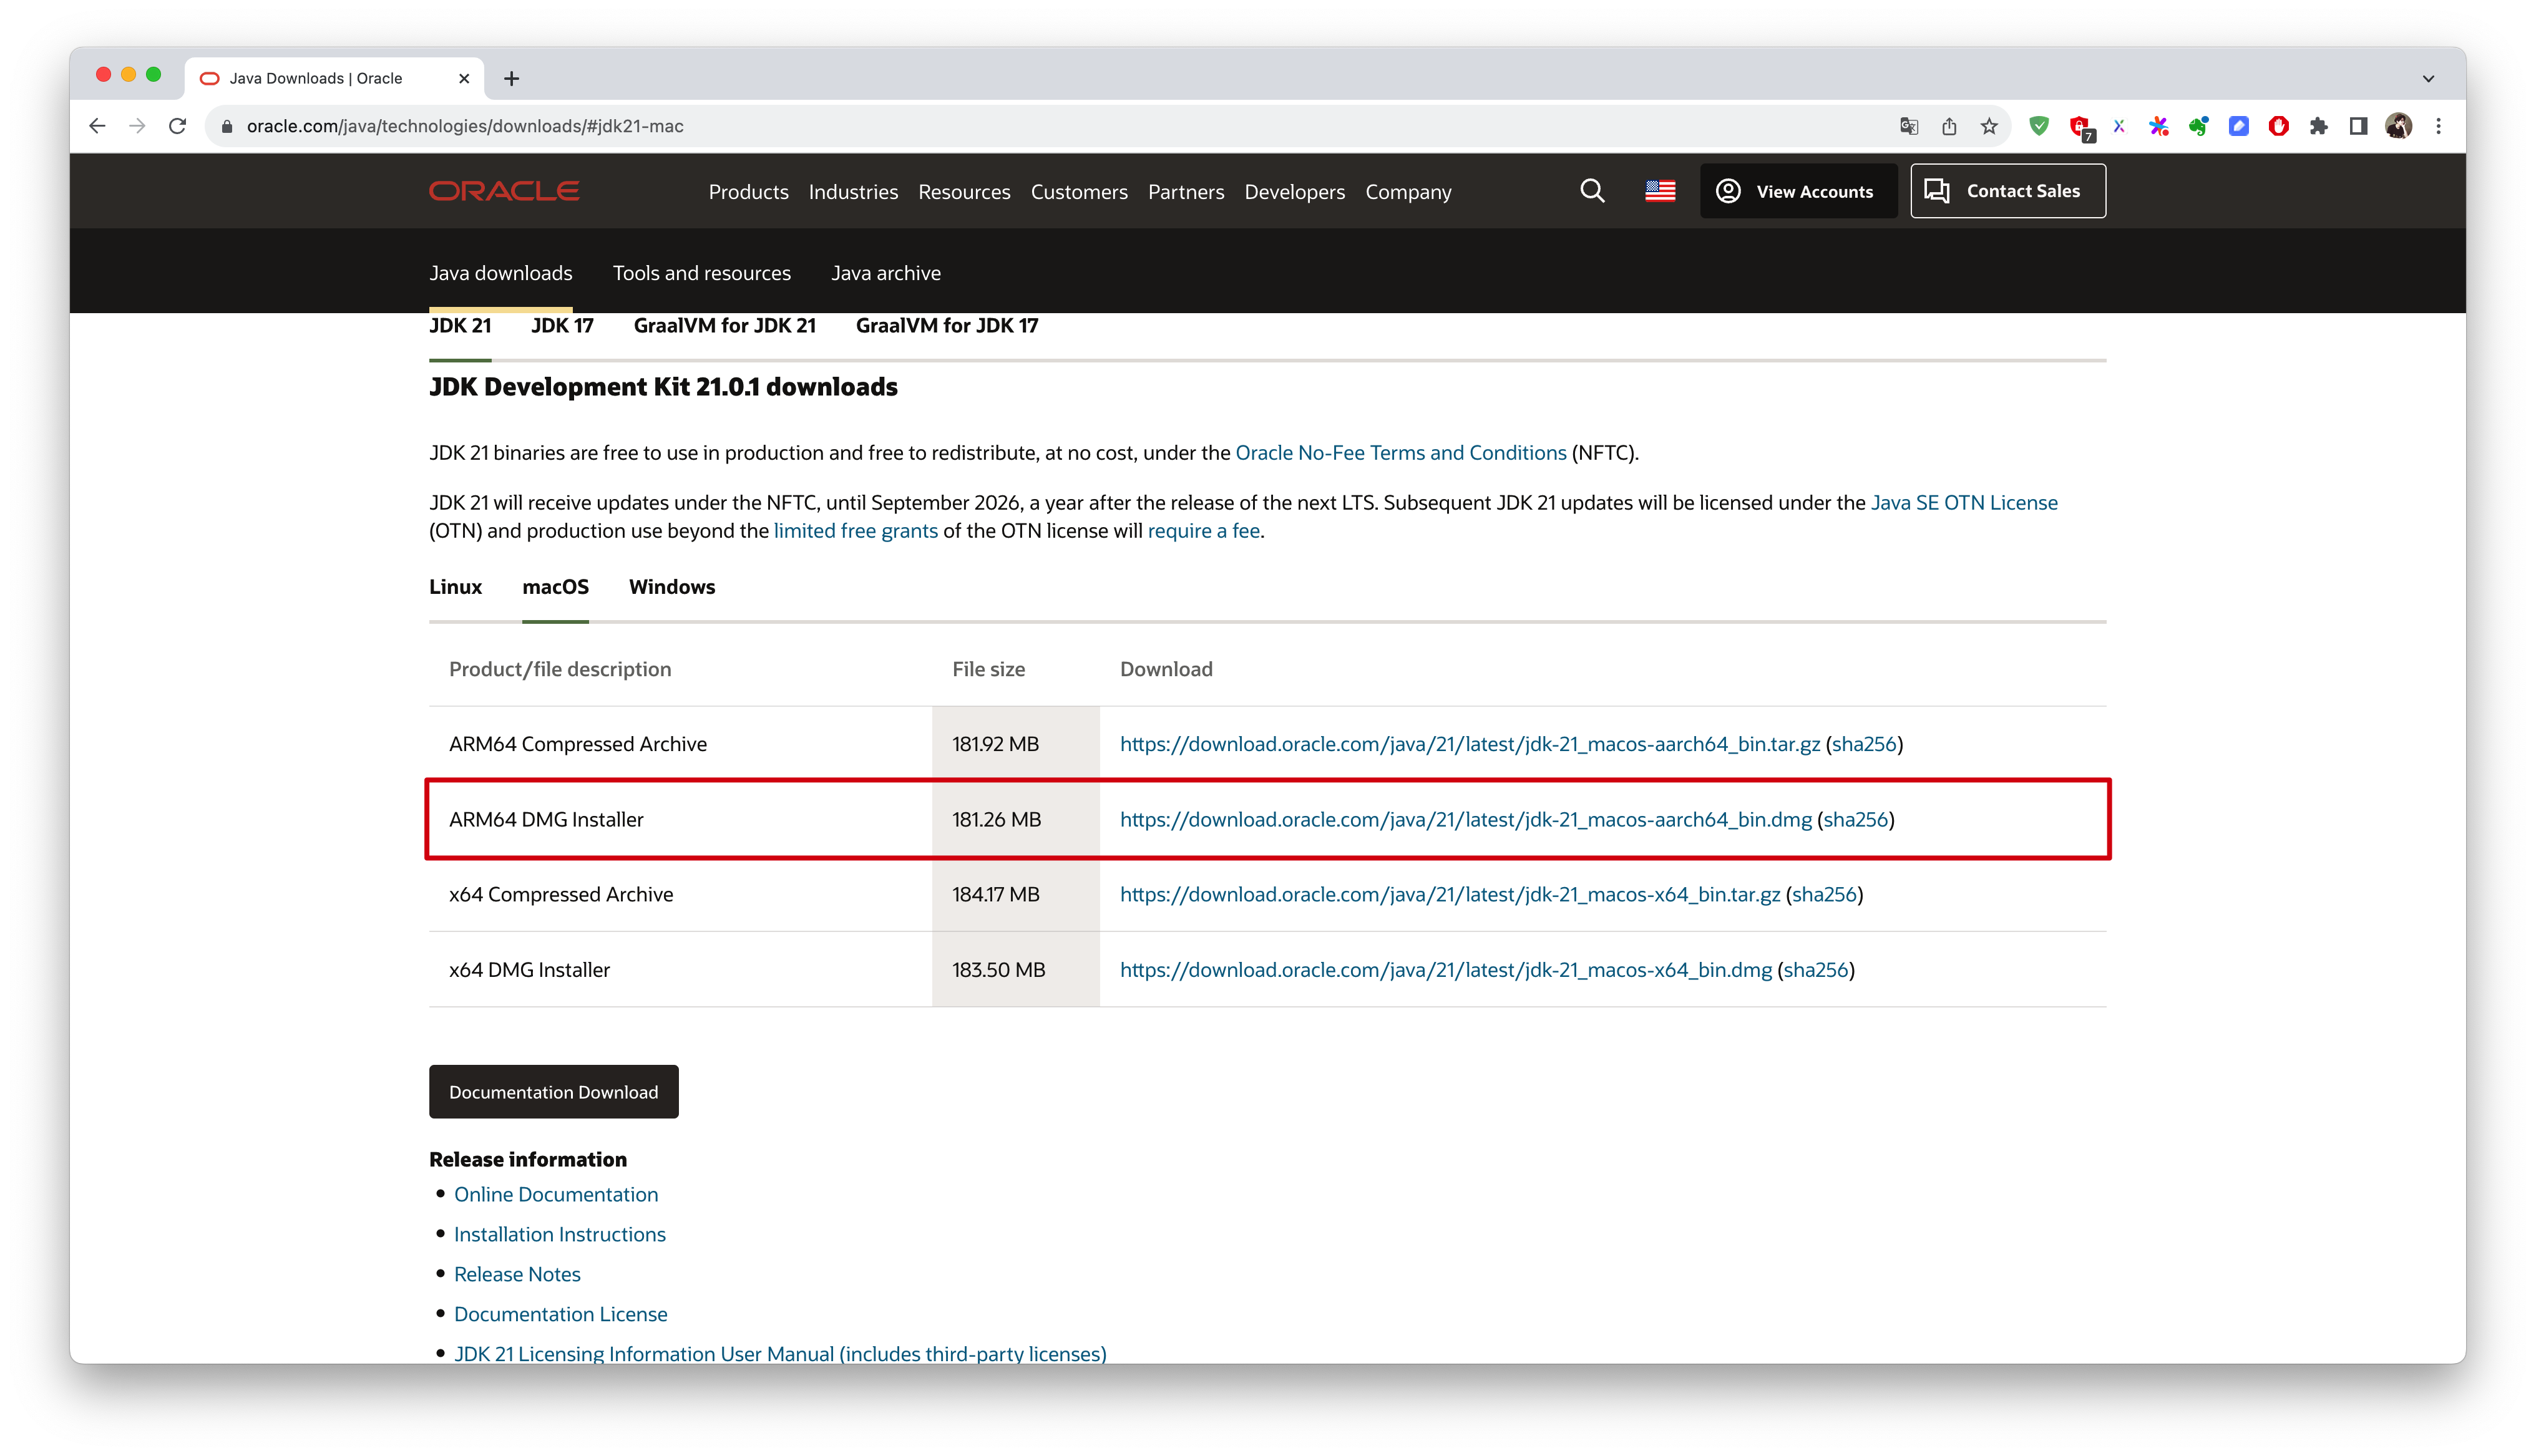This screenshot has height=1456, width=2536.
Task: Open the green Evernote extension
Action: tap(2199, 126)
